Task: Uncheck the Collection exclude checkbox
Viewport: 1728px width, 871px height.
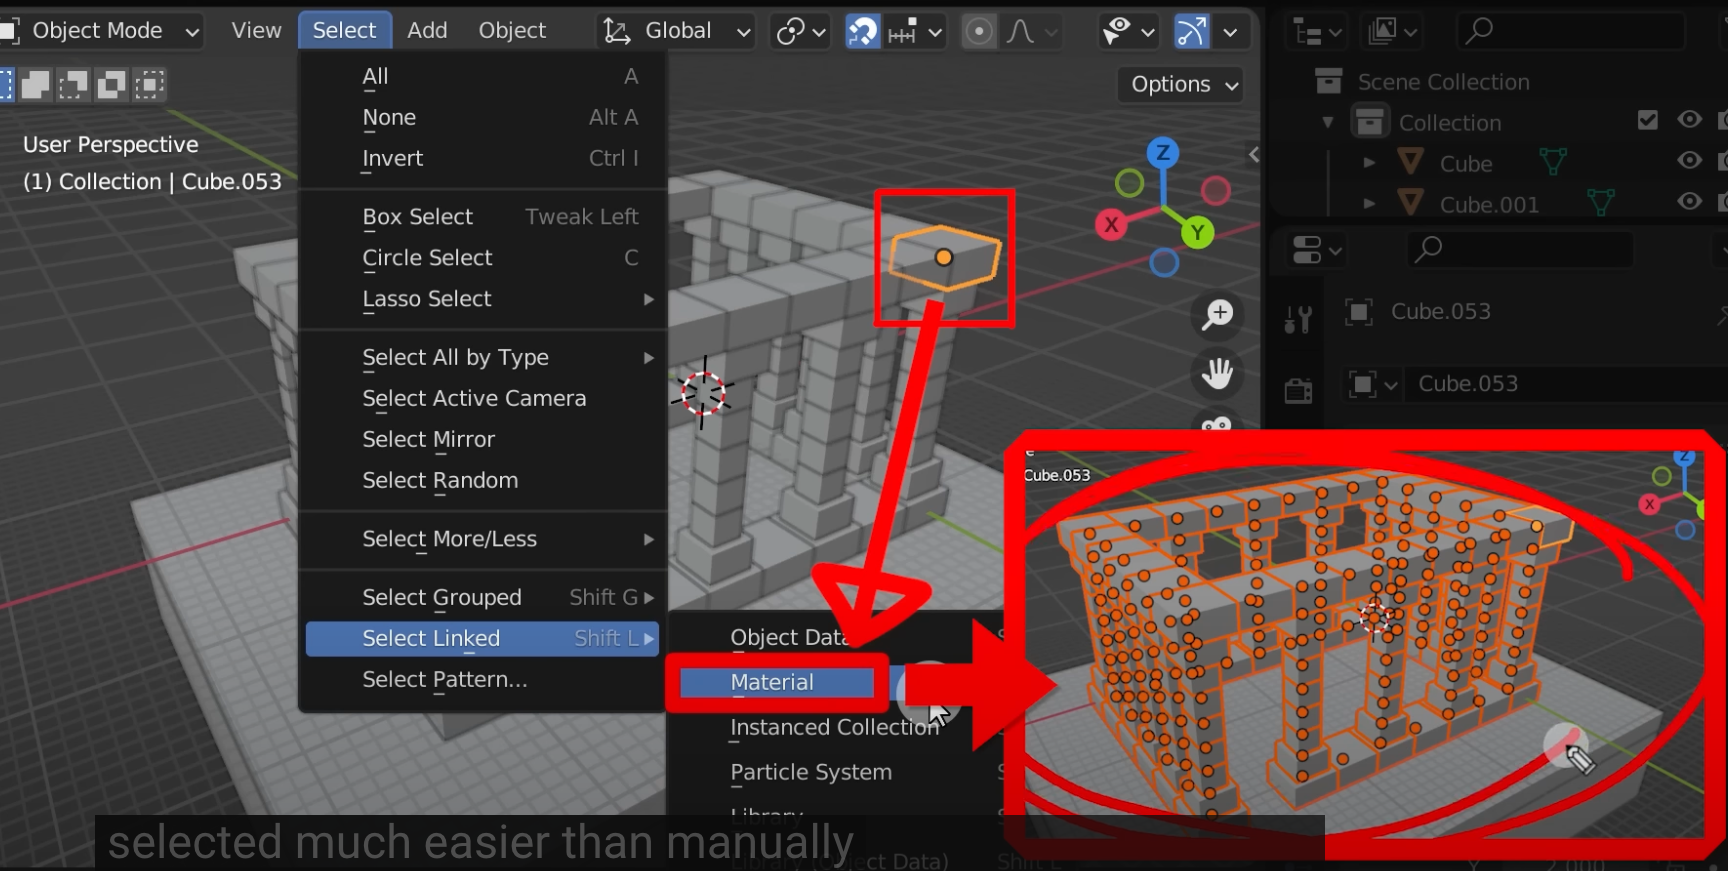Action: pyautogui.click(x=1648, y=120)
